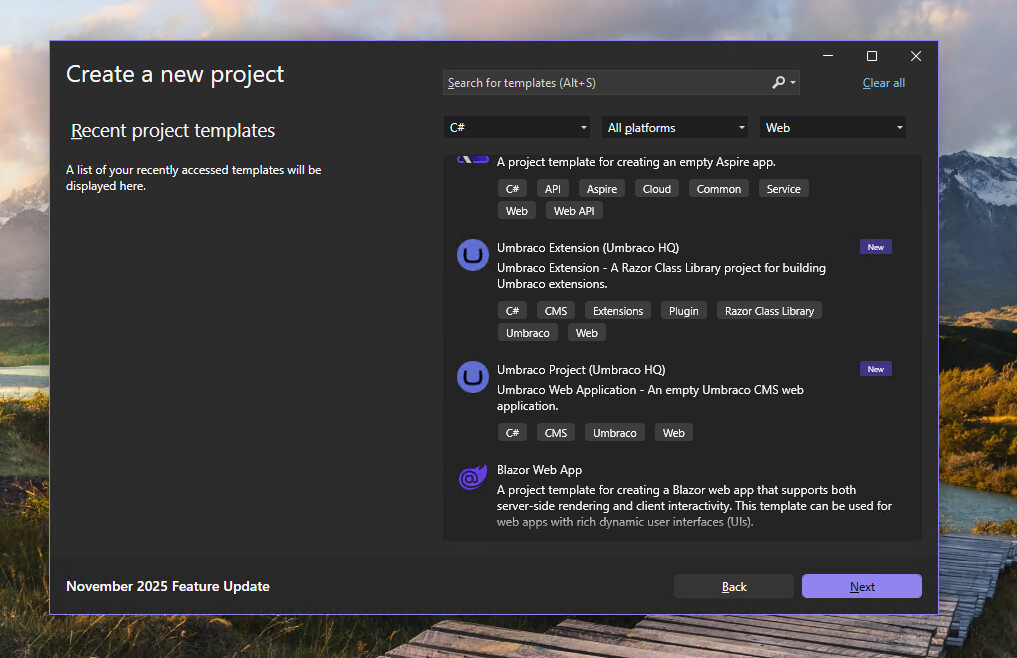Click the Razor Class Library tag
1017x658 pixels.
[x=769, y=311]
